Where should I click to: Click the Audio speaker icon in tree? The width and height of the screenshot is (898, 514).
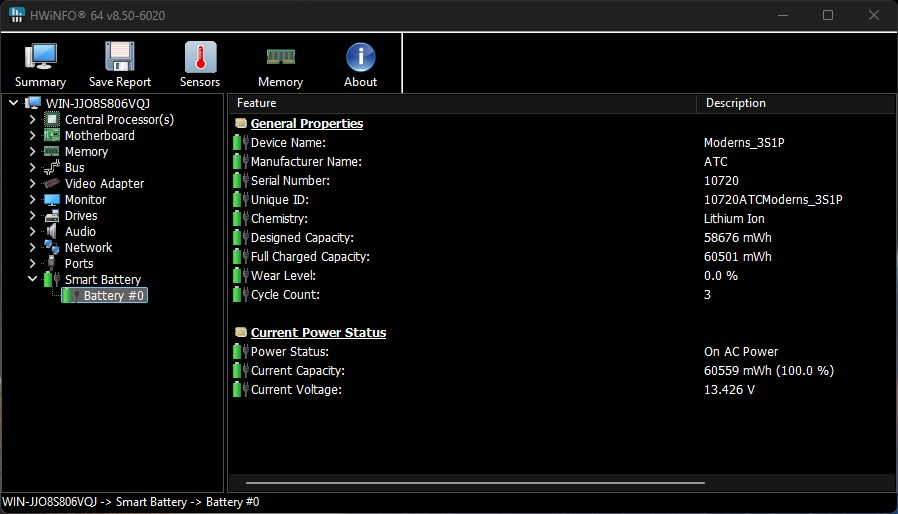pos(52,232)
